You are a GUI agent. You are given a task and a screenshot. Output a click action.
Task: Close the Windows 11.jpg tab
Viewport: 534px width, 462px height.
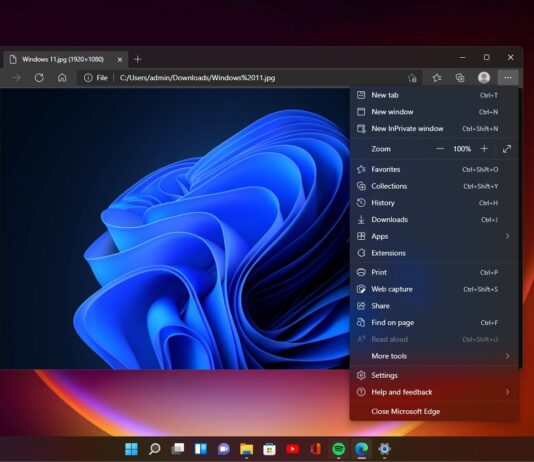(120, 60)
